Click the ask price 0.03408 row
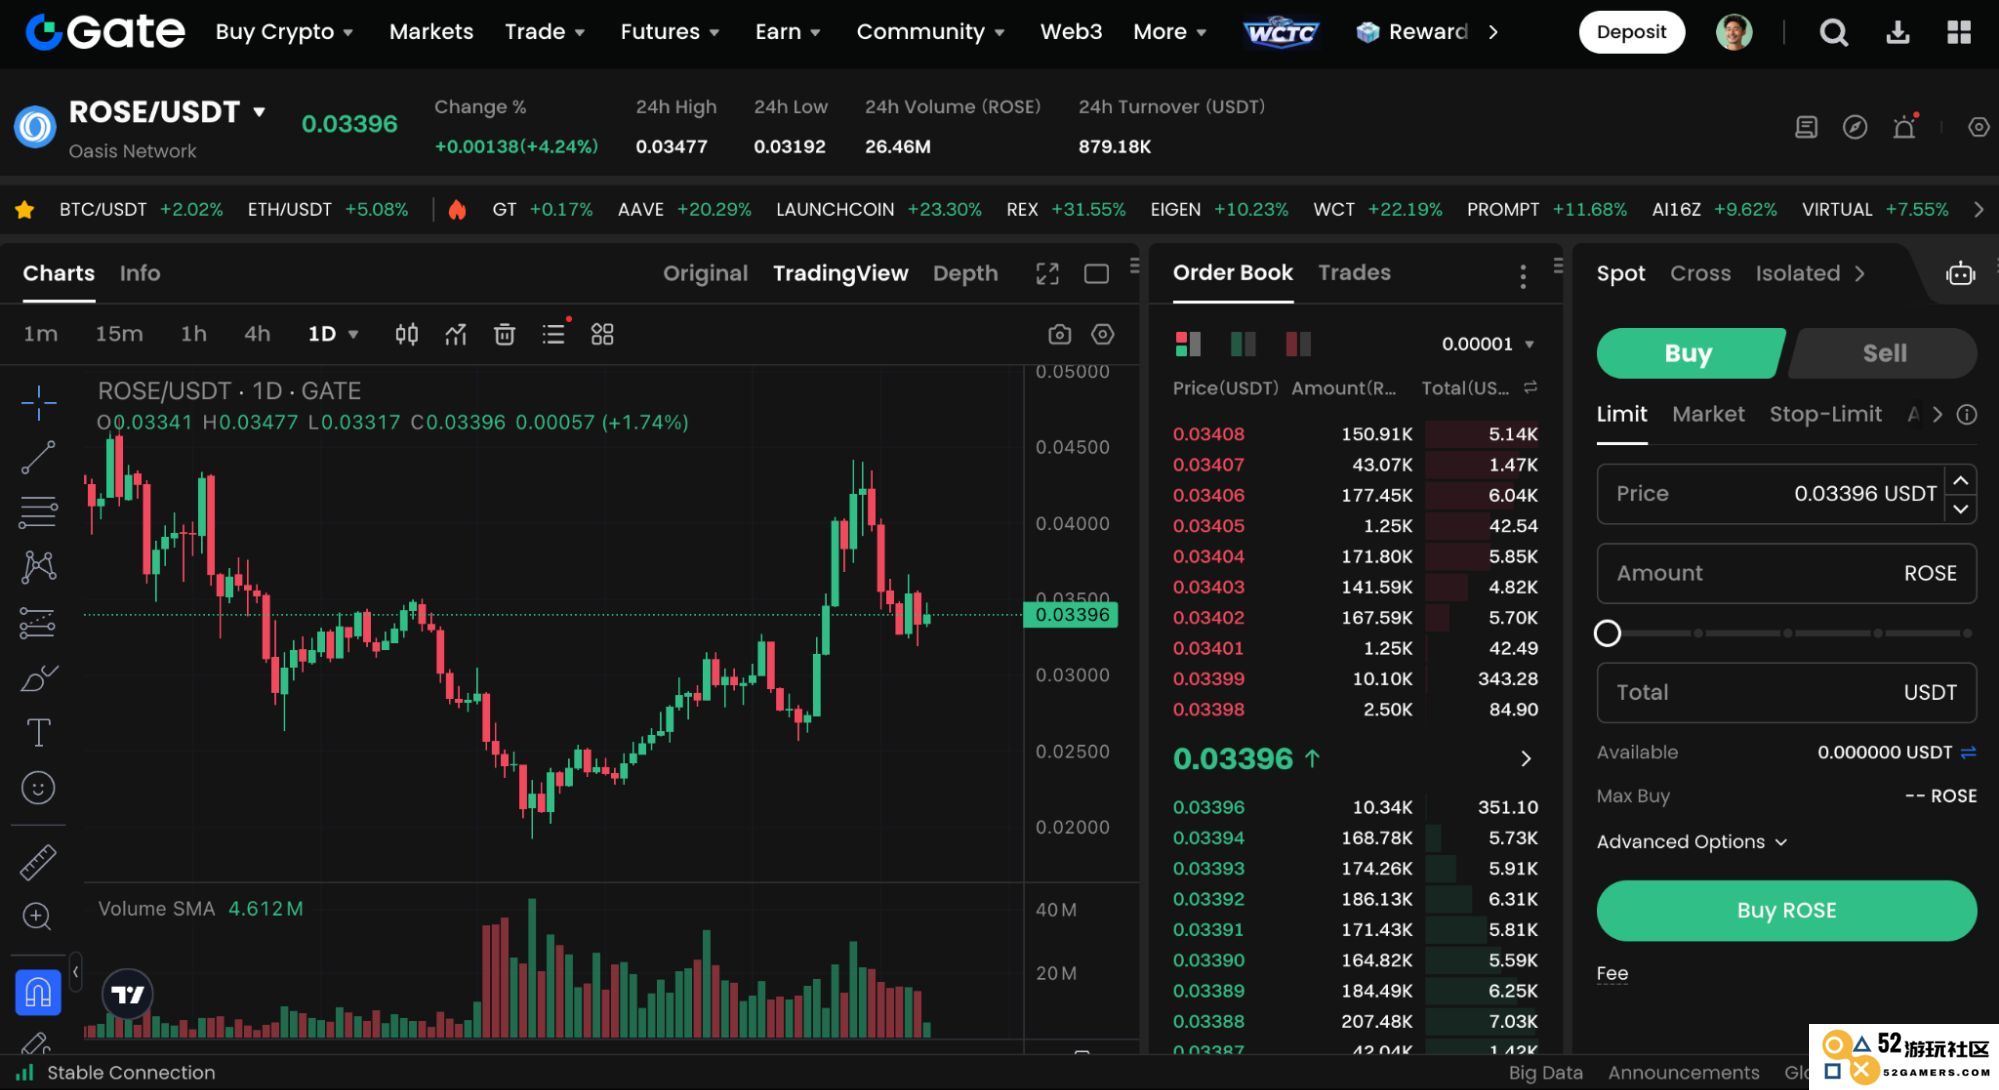Viewport: 1999px width, 1090px height. click(1355, 434)
